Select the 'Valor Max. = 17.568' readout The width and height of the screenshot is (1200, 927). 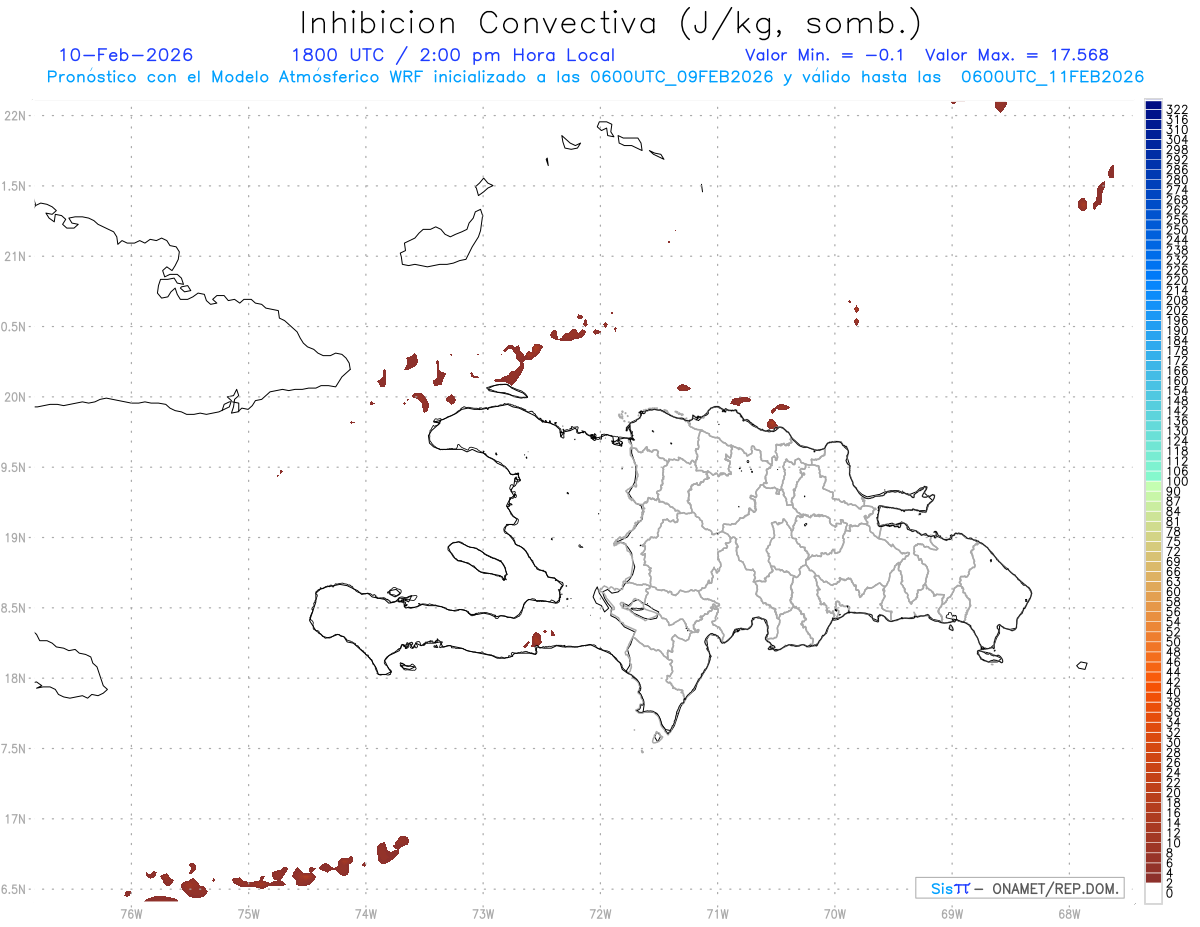pyautogui.click(x=1017, y=55)
